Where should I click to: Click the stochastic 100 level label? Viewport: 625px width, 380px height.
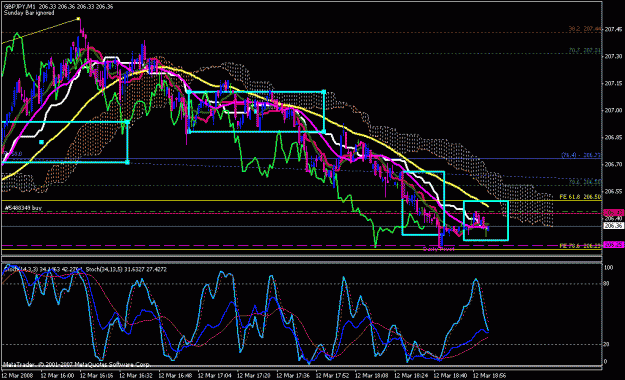(x=609, y=268)
